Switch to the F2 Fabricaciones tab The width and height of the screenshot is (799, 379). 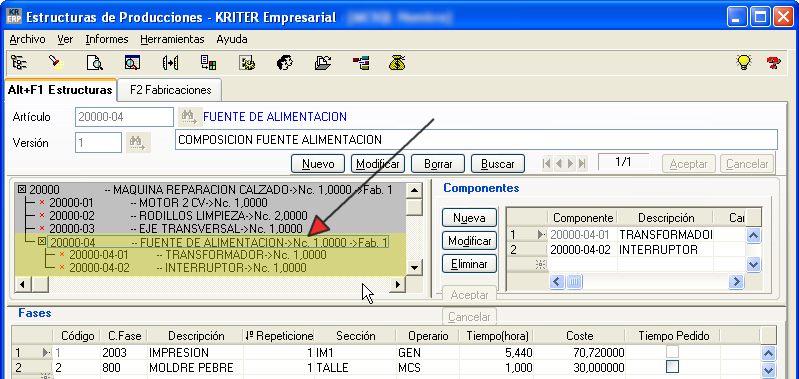[x=170, y=90]
